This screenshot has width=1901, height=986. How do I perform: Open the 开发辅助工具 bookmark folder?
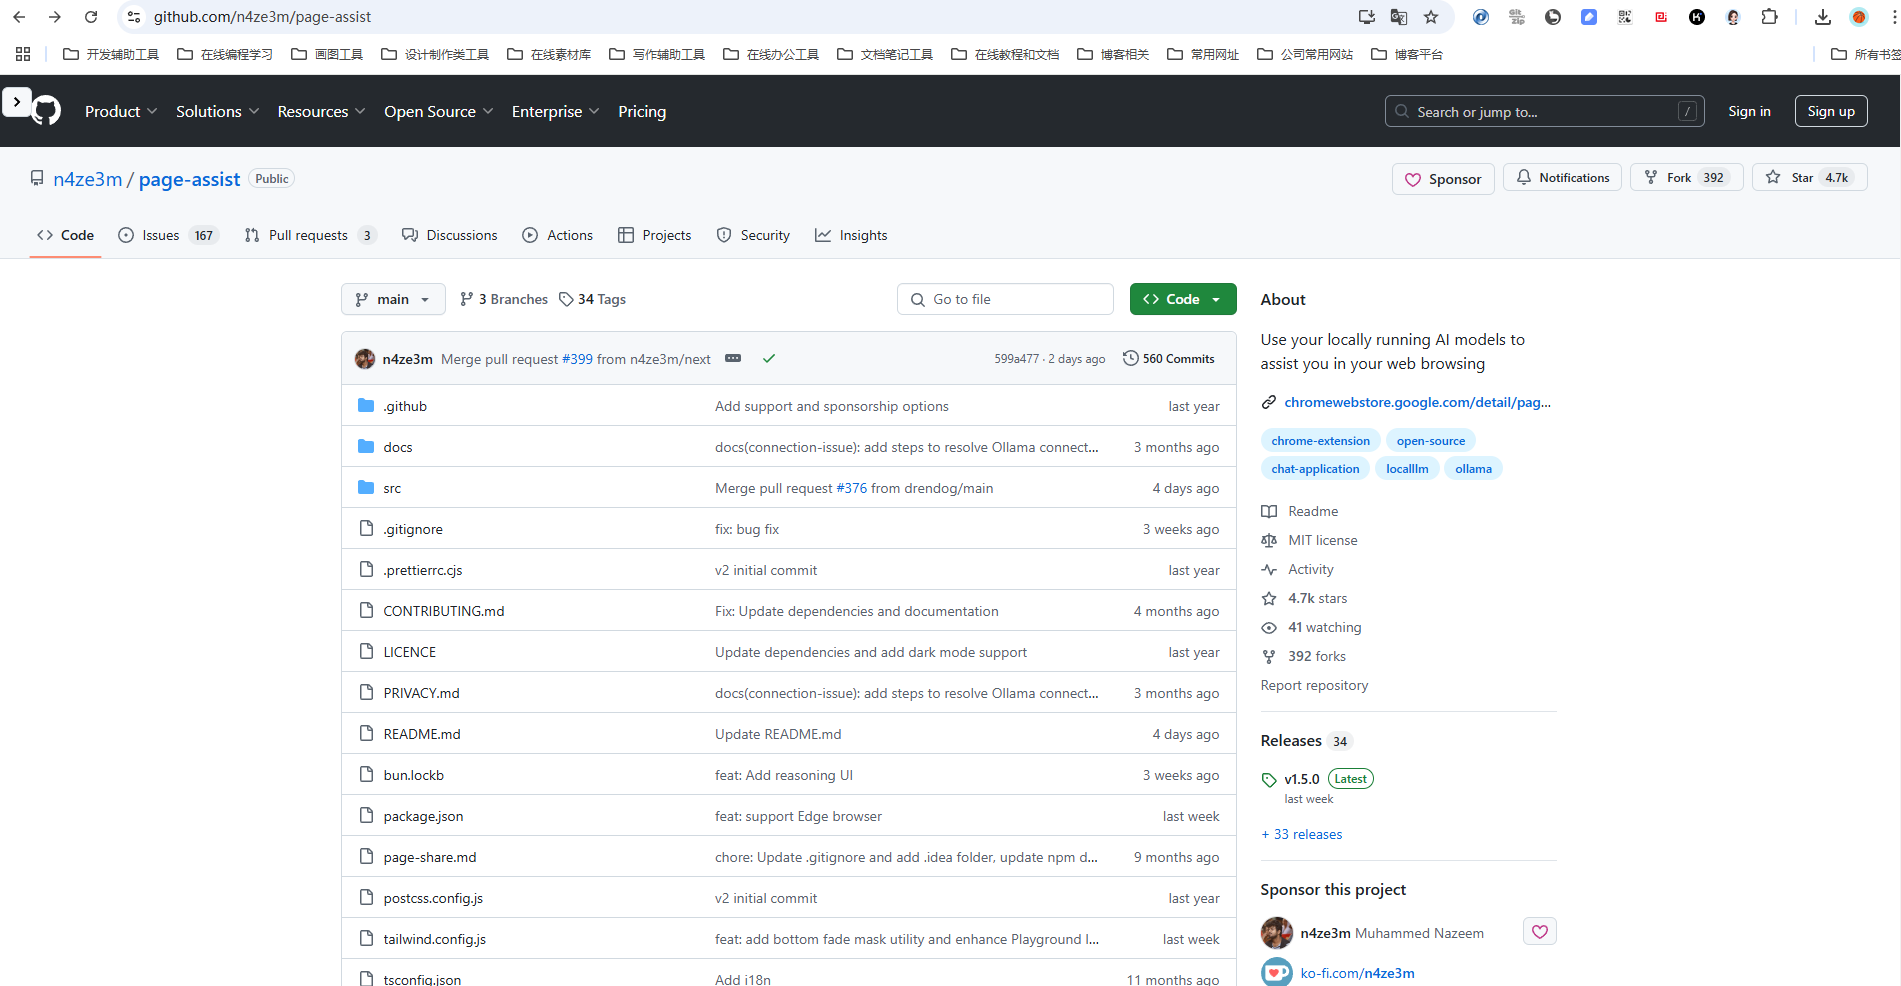(x=111, y=54)
